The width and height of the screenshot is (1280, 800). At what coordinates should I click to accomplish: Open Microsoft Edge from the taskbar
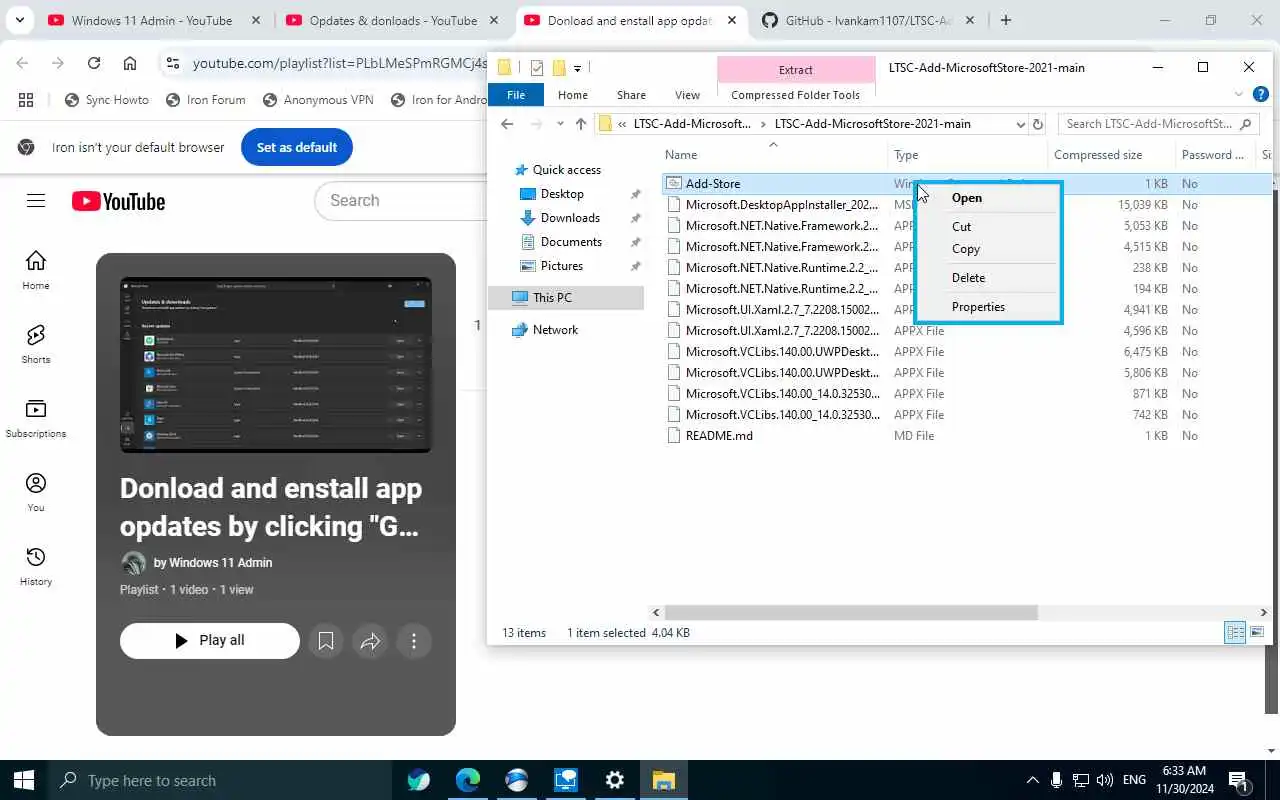coord(468,780)
